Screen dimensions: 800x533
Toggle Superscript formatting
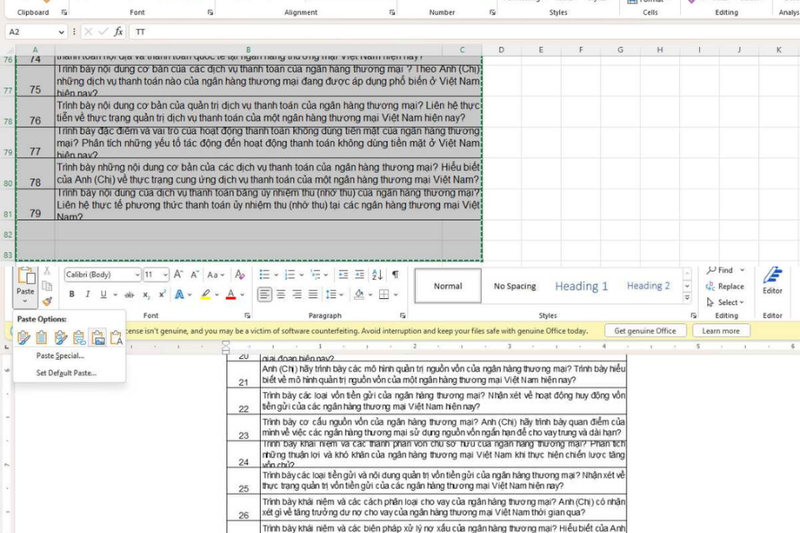point(162,294)
